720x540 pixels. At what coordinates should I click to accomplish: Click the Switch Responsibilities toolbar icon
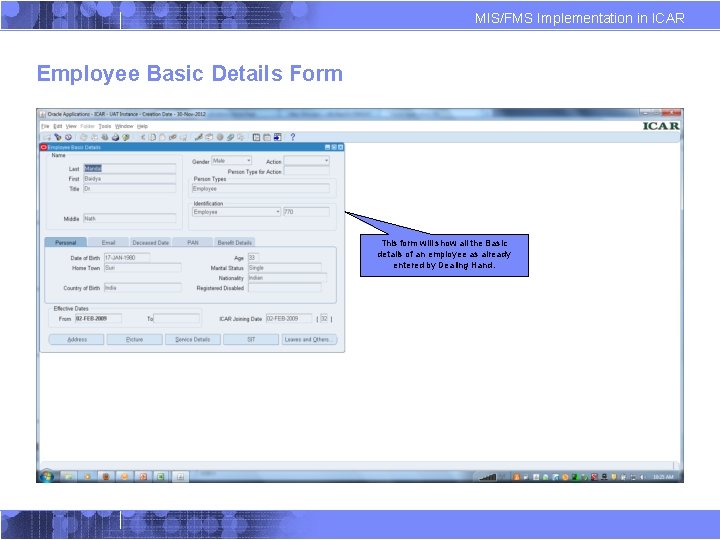tap(105, 137)
